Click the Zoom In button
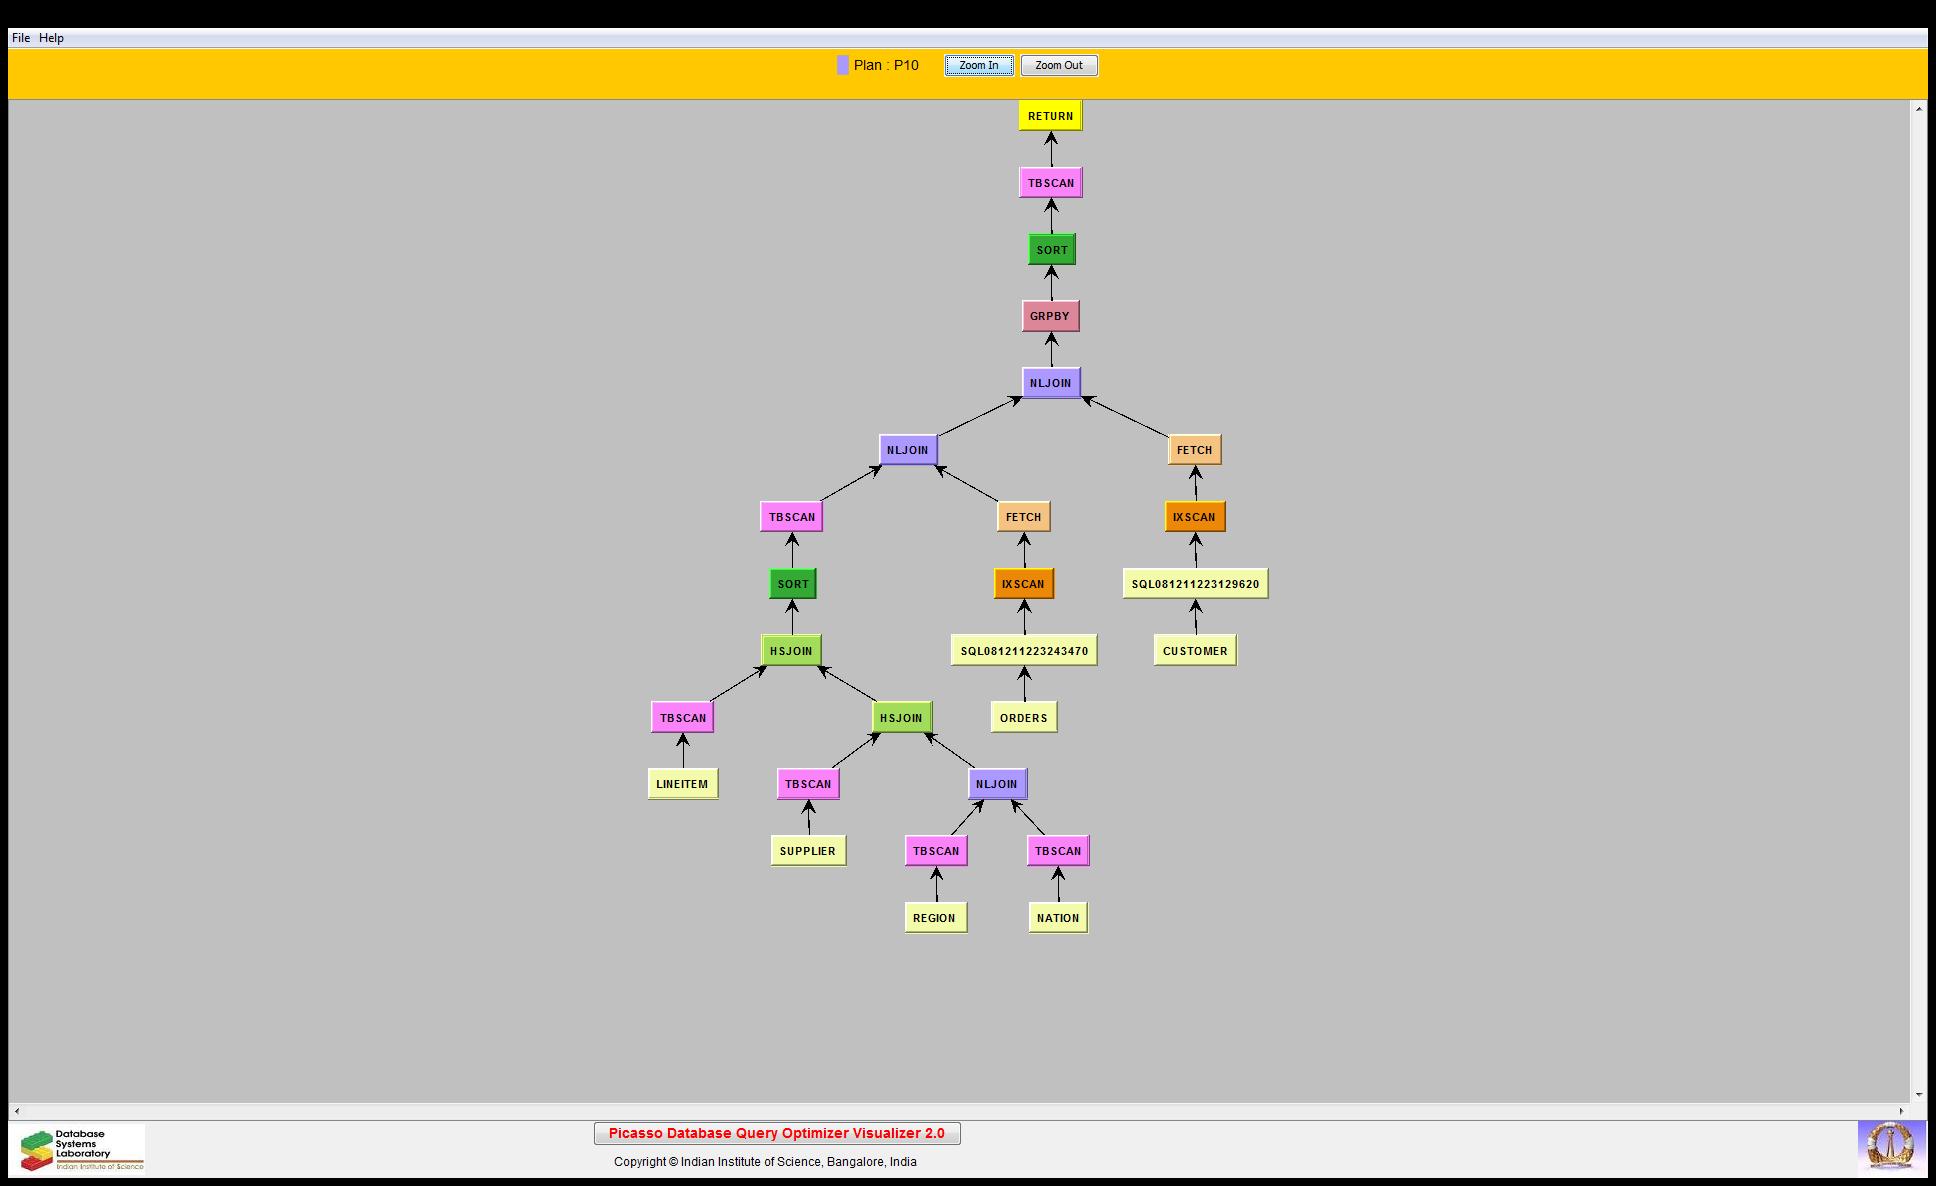The image size is (1936, 1186). coord(978,66)
